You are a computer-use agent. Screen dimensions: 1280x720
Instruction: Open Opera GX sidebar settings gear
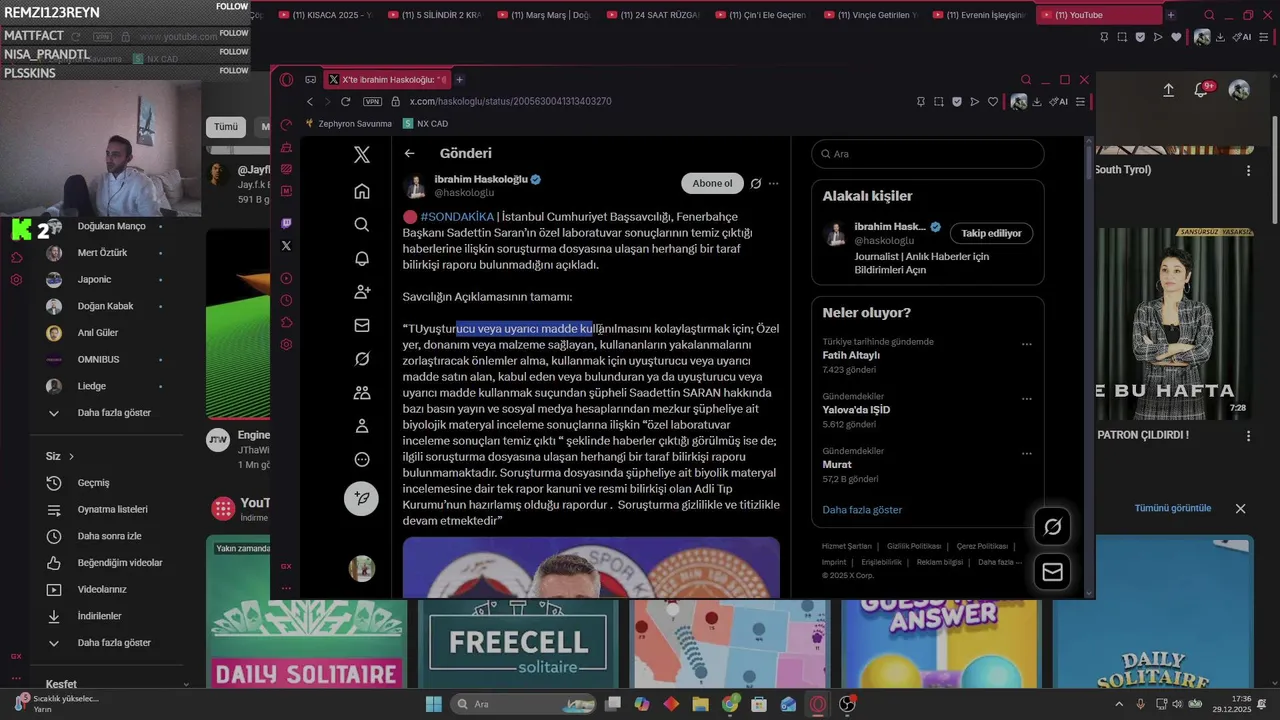[x=286, y=344]
